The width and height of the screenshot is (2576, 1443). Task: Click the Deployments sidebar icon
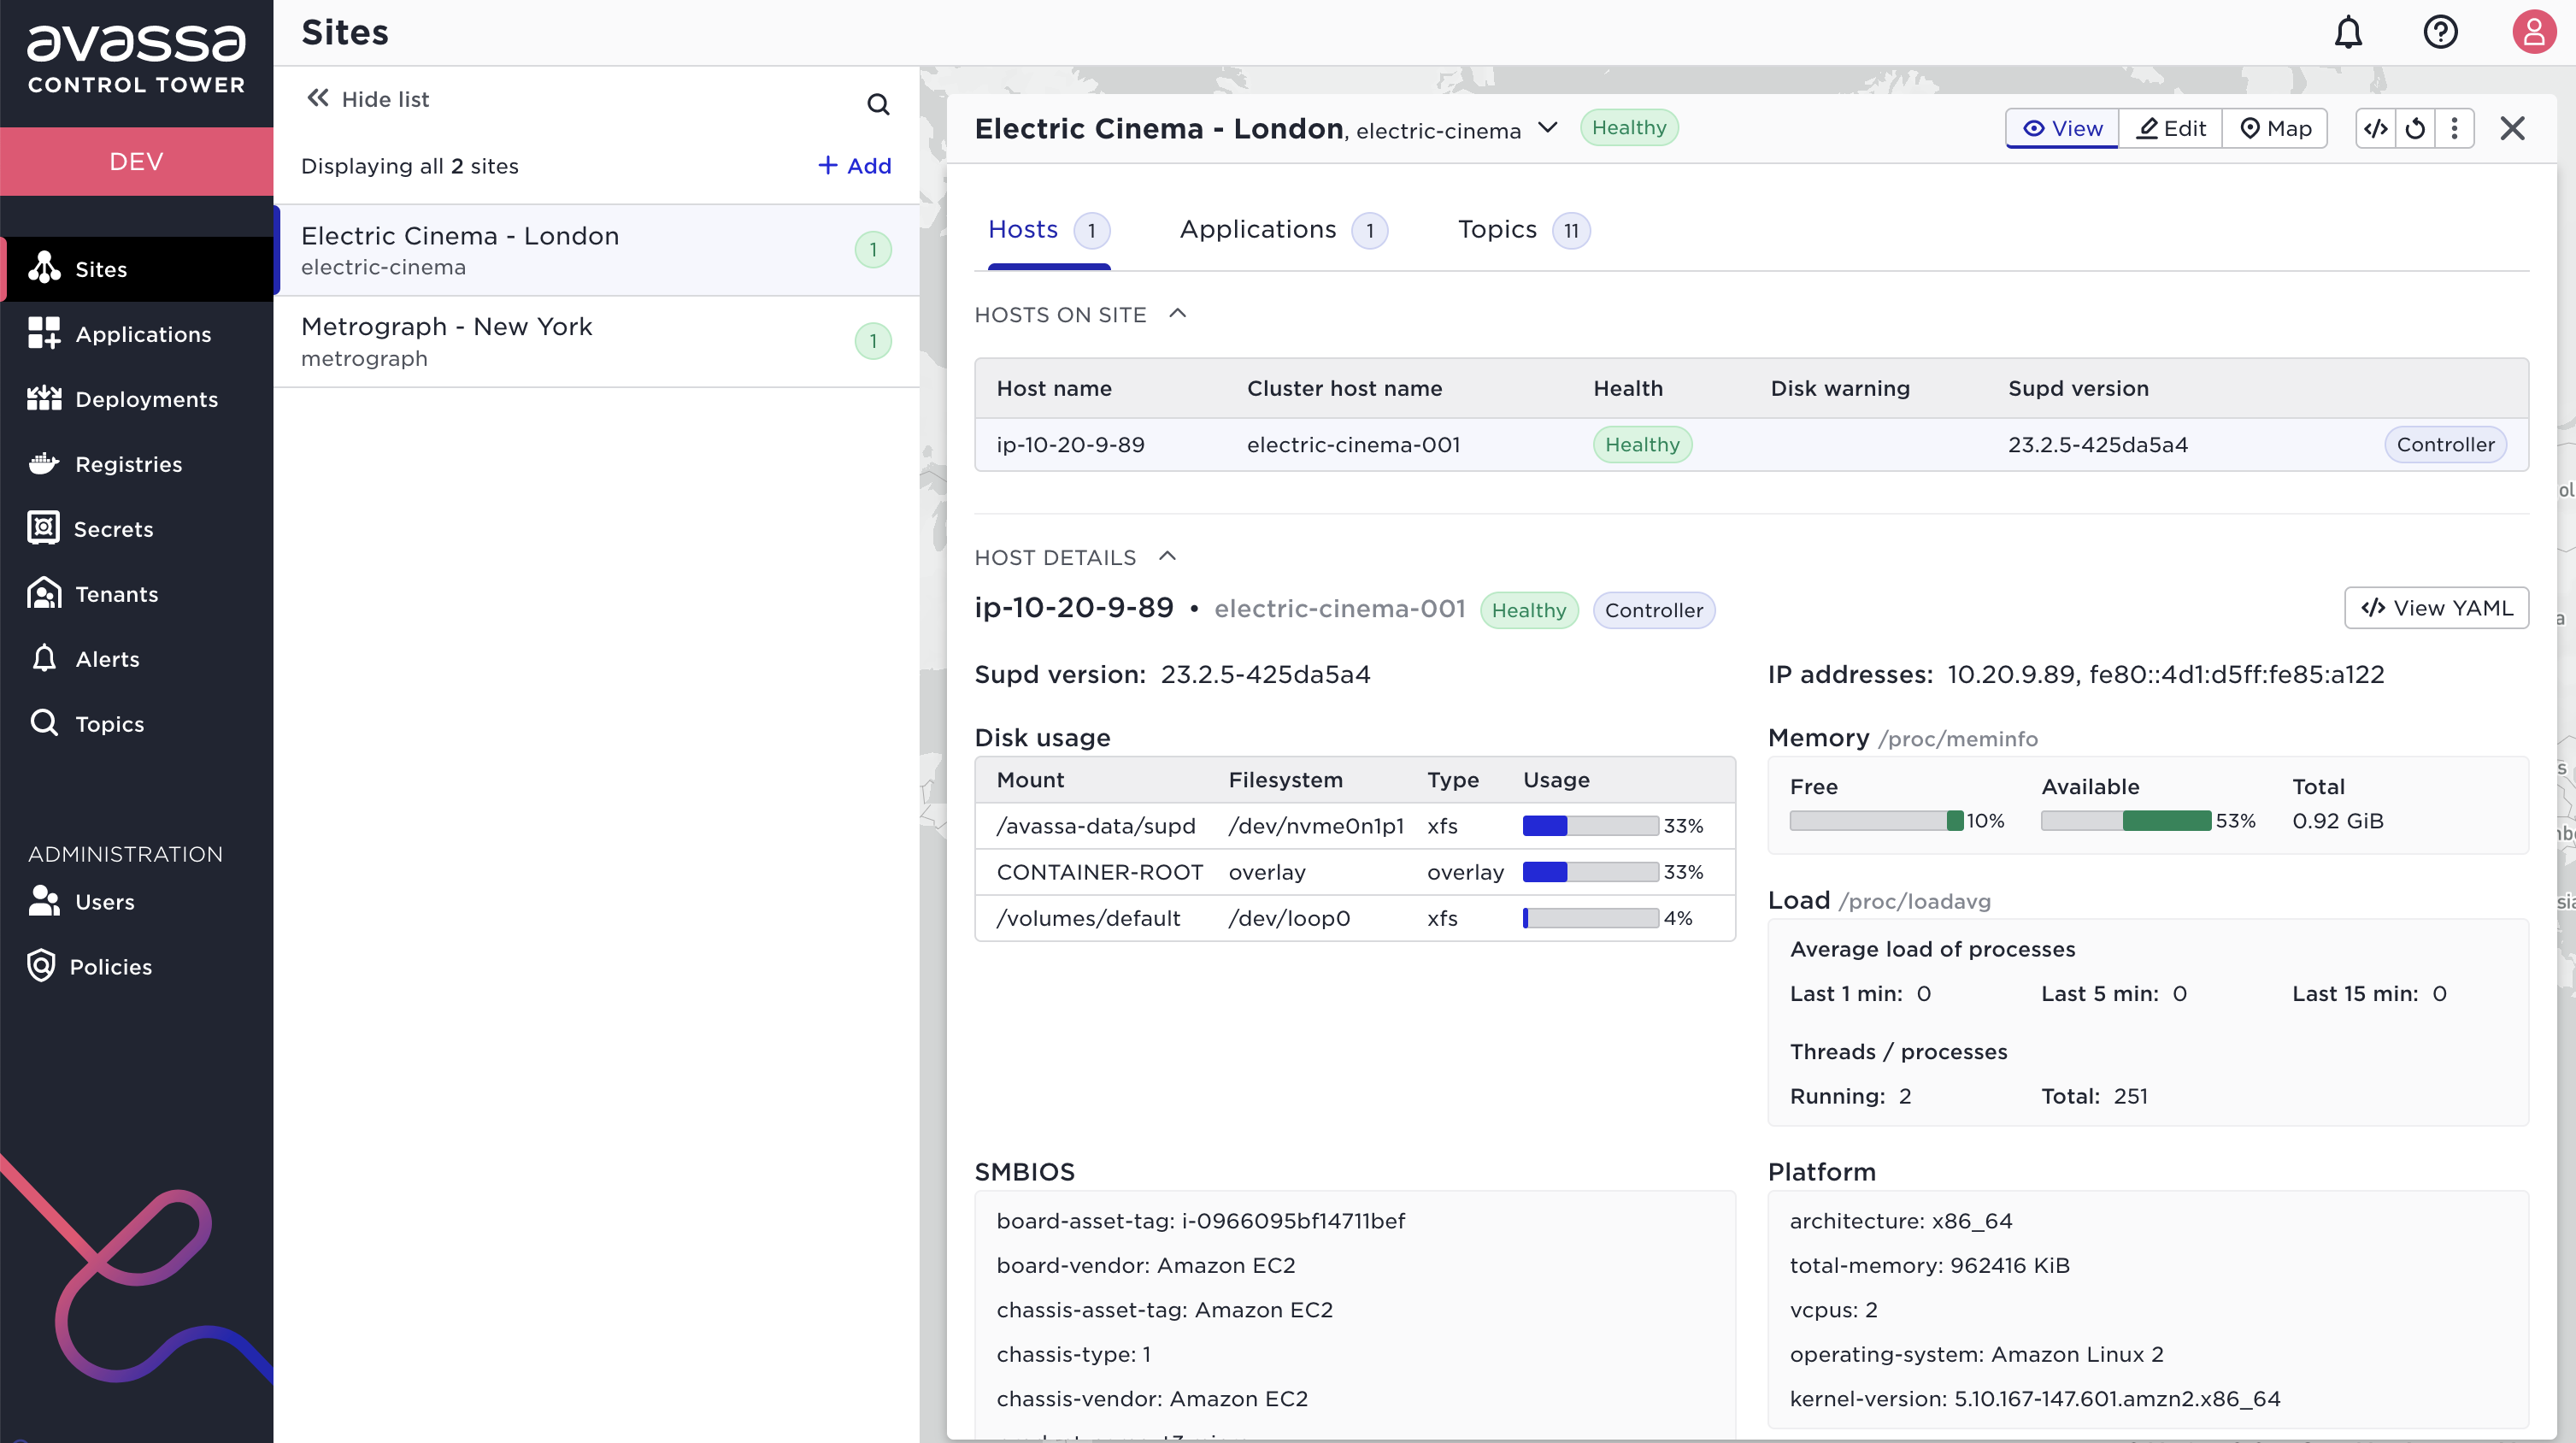[44, 398]
